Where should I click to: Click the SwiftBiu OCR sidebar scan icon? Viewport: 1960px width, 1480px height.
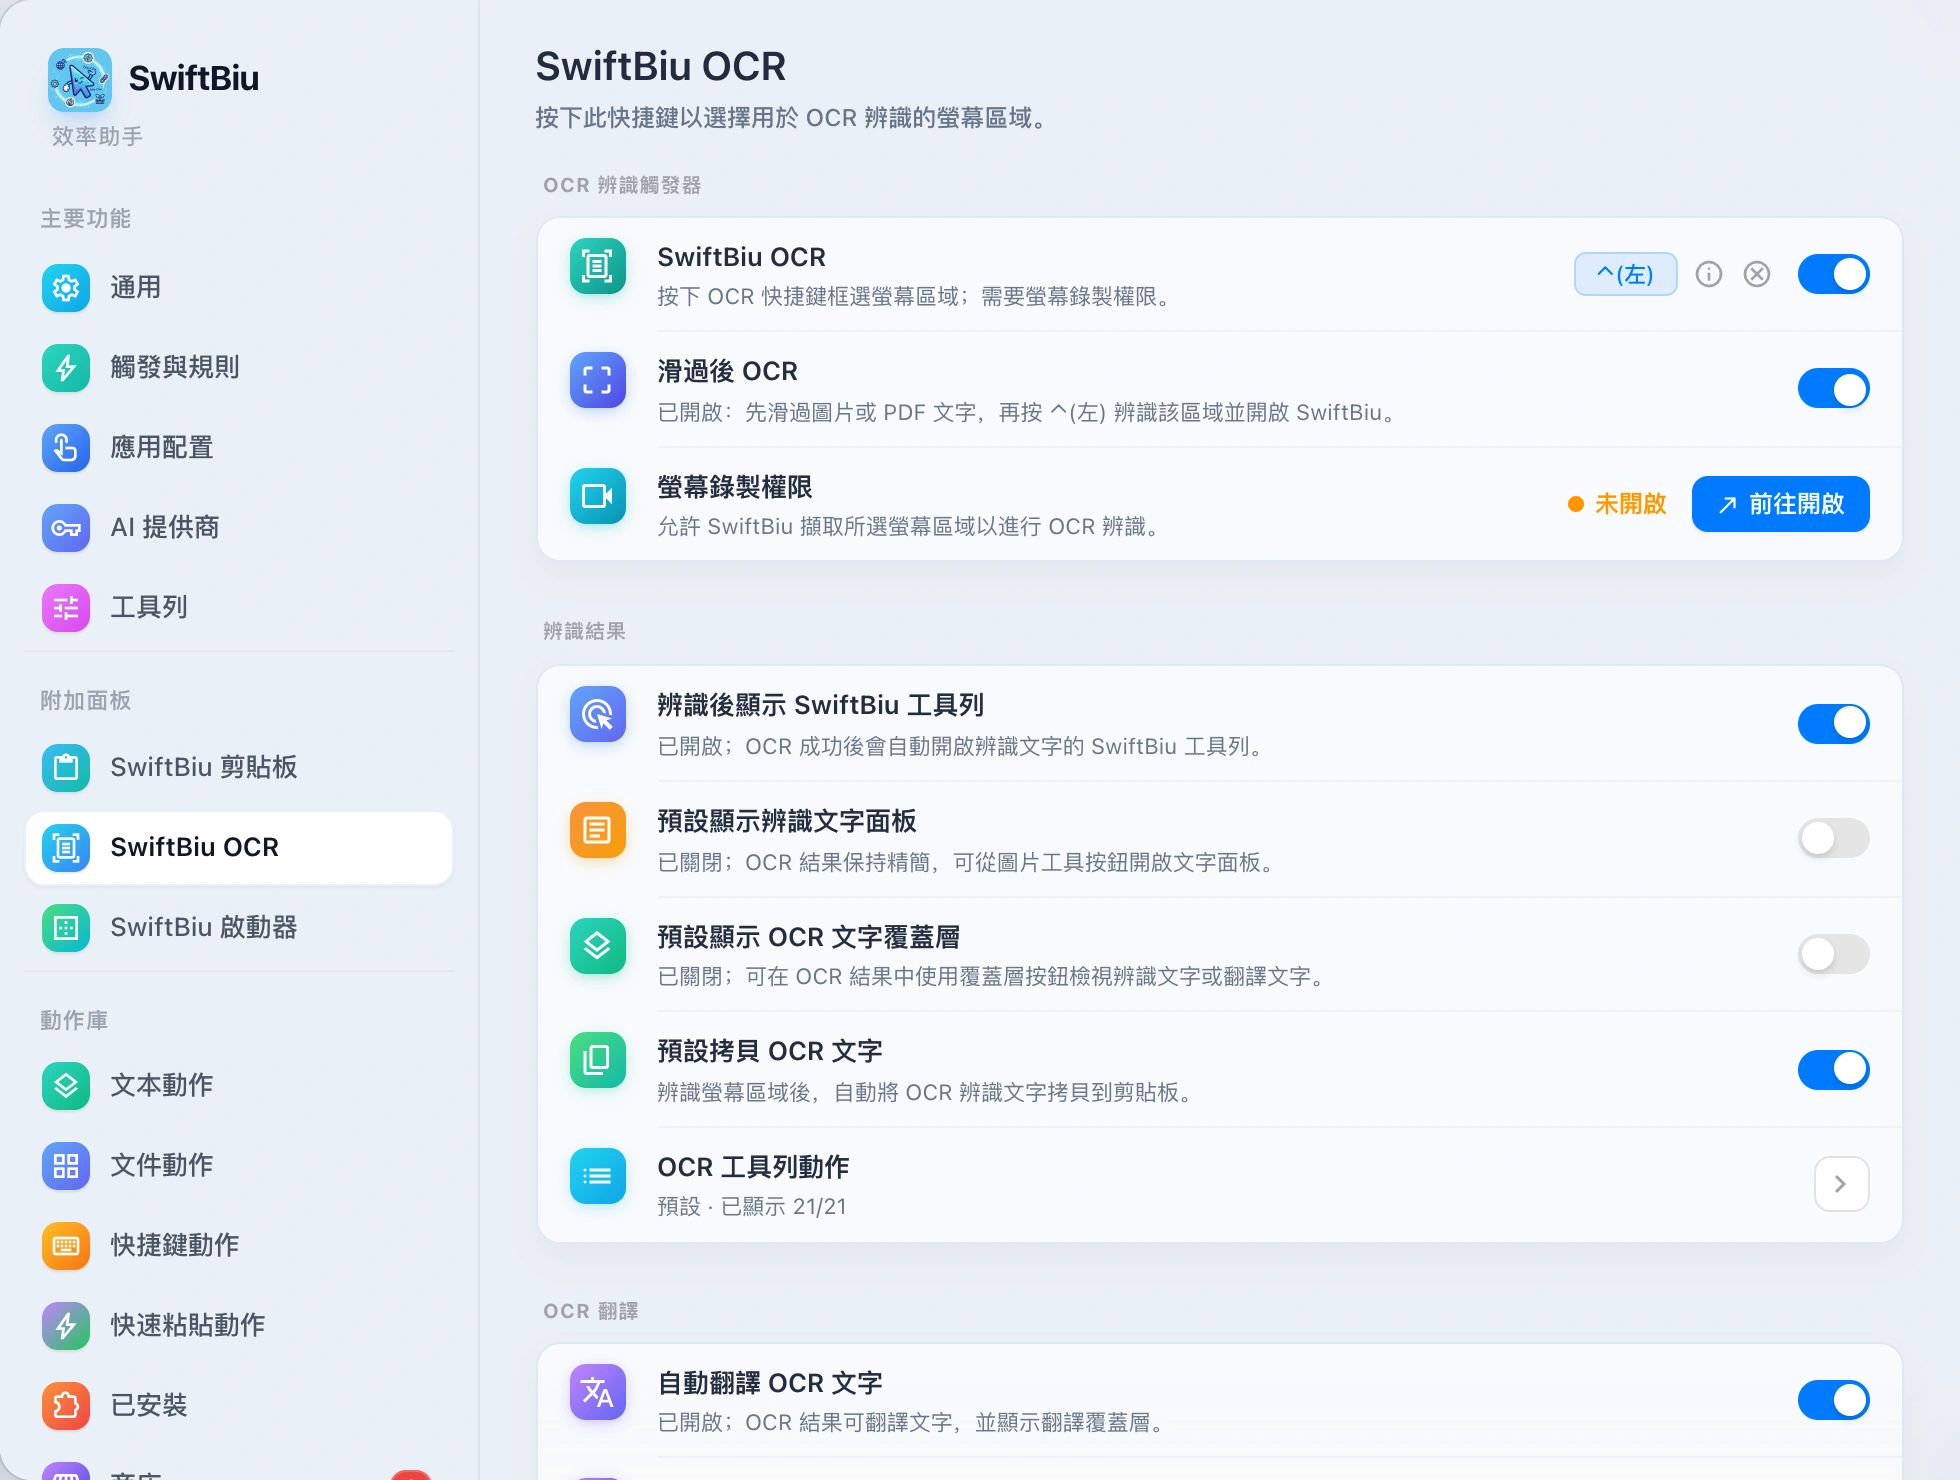[x=66, y=848]
